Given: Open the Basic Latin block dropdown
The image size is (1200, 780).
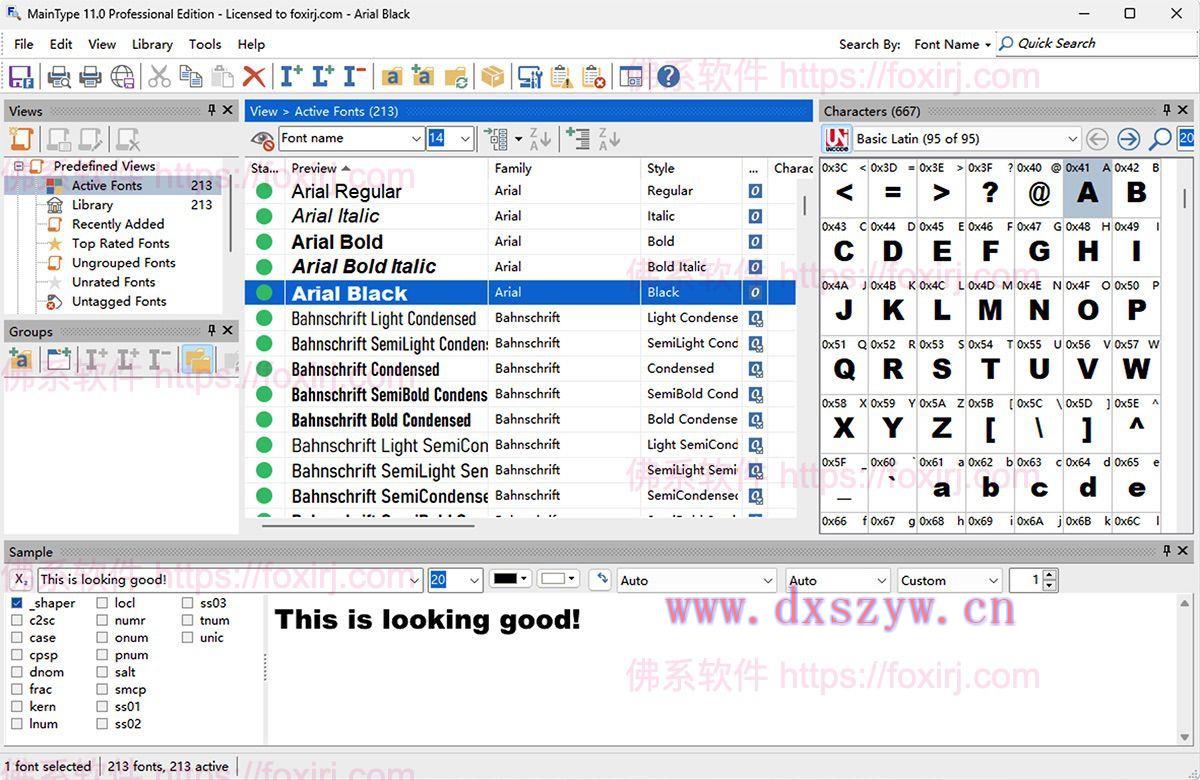Looking at the screenshot, I should 967,139.
